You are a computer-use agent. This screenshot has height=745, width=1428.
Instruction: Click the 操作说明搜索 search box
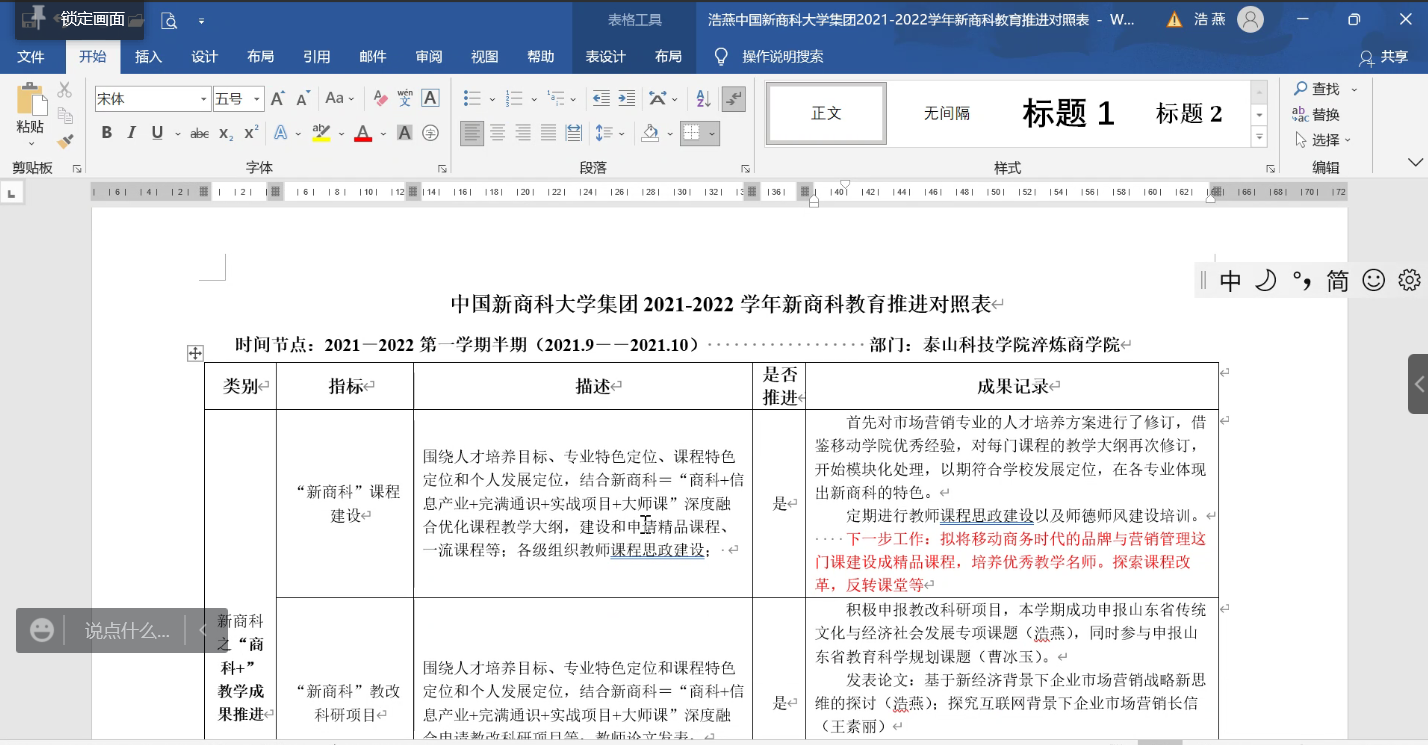point(782,57)
